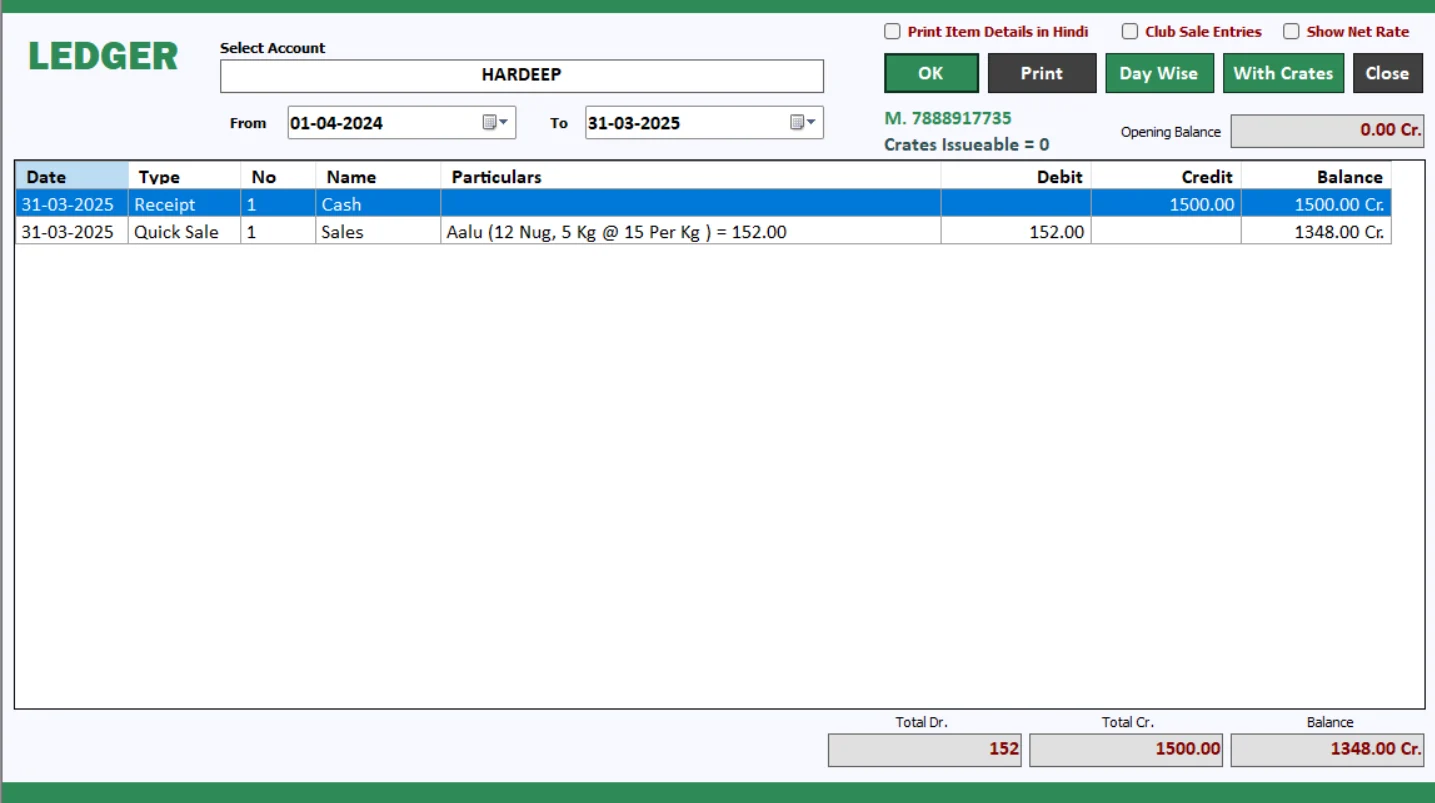The image size is (1435, 803).
Task: Click the mobile number M. 7888917735
Action: click(948, 118)
